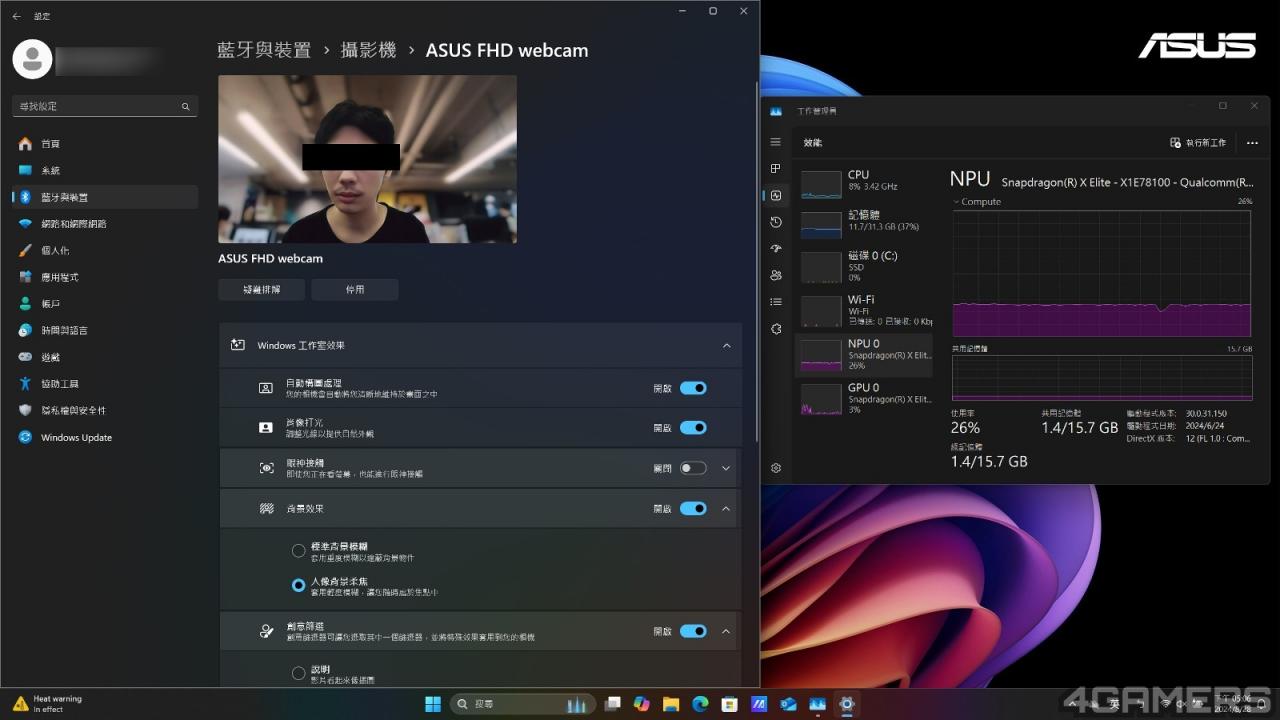Open Task Manager settings gear

click(776, 468)
